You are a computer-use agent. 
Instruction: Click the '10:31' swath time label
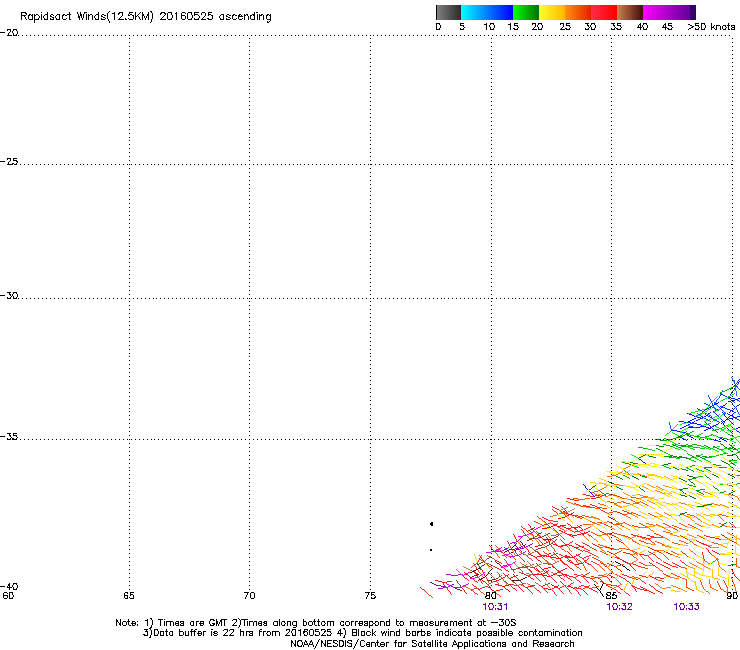[x=495, y=607]
